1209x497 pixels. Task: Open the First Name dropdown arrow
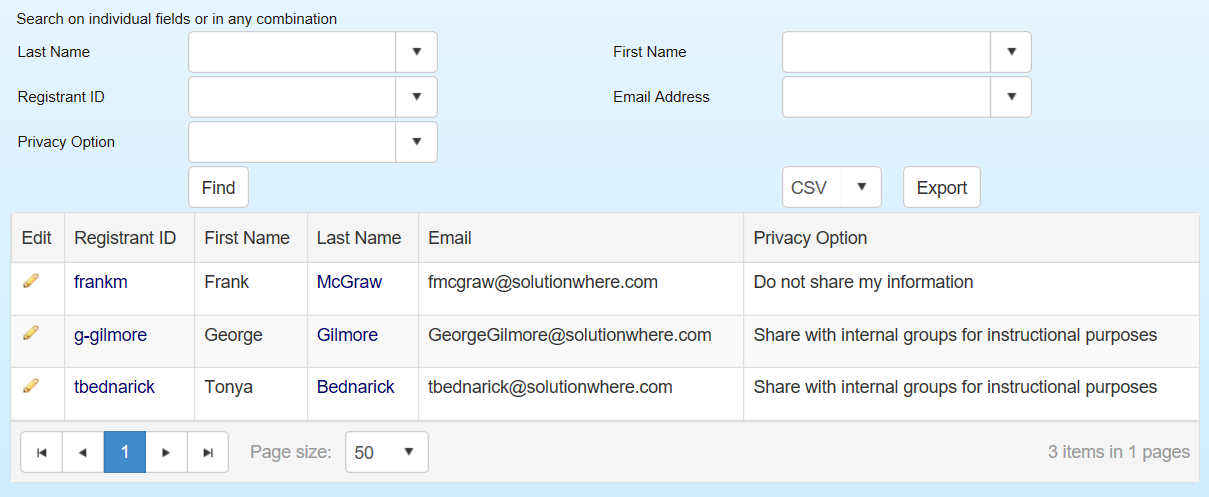tap(1011, 52)
